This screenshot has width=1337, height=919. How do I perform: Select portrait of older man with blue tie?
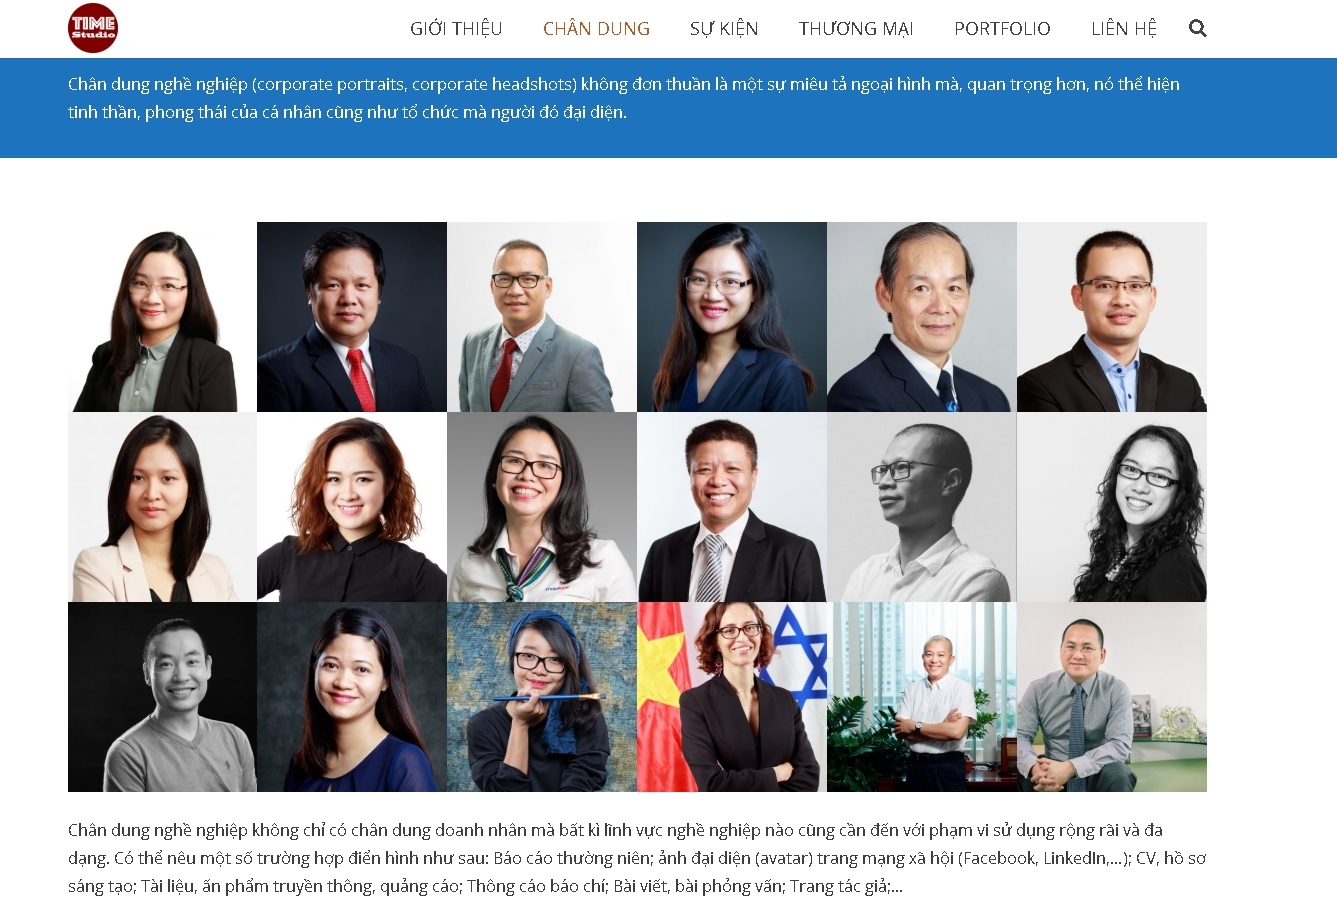pos(922,317)
